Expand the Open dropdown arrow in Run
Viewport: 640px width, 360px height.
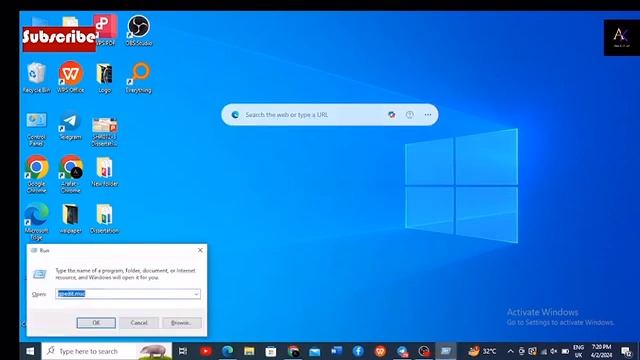click(196, 294)
